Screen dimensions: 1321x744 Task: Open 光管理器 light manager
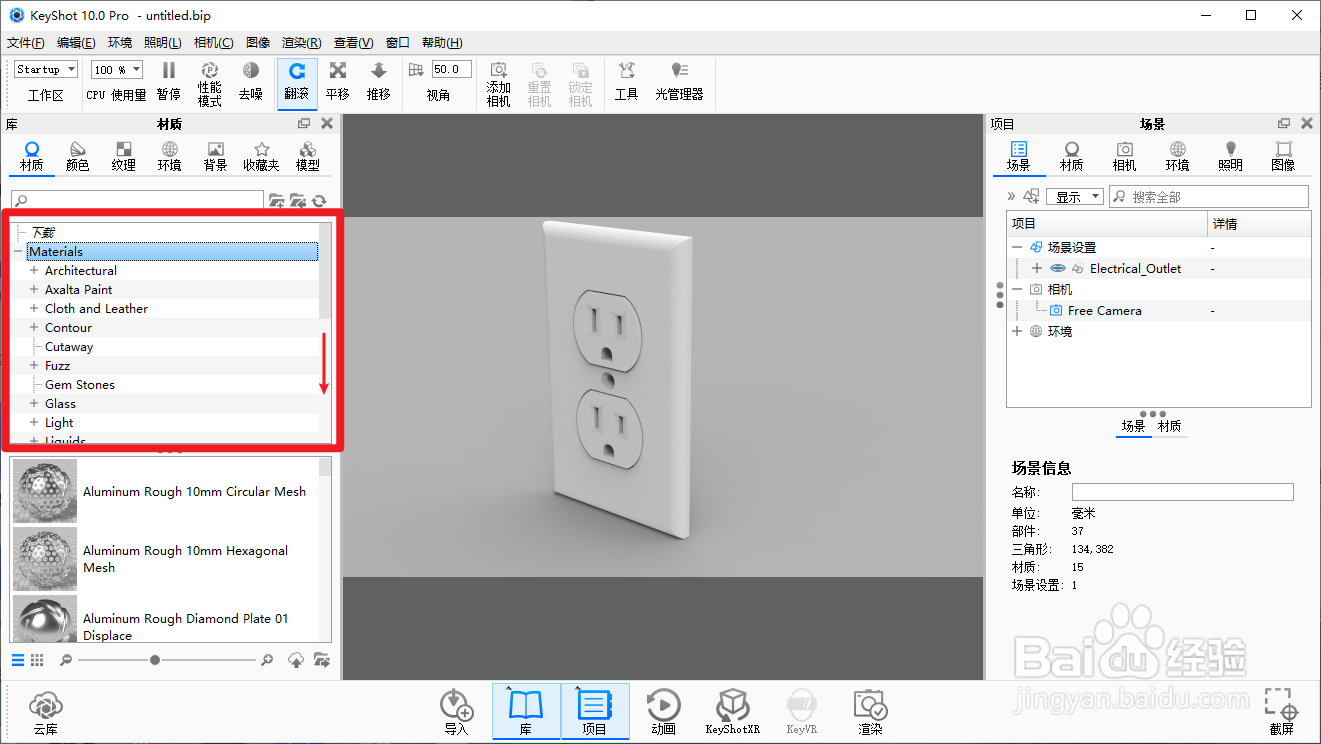coord(680,81)
